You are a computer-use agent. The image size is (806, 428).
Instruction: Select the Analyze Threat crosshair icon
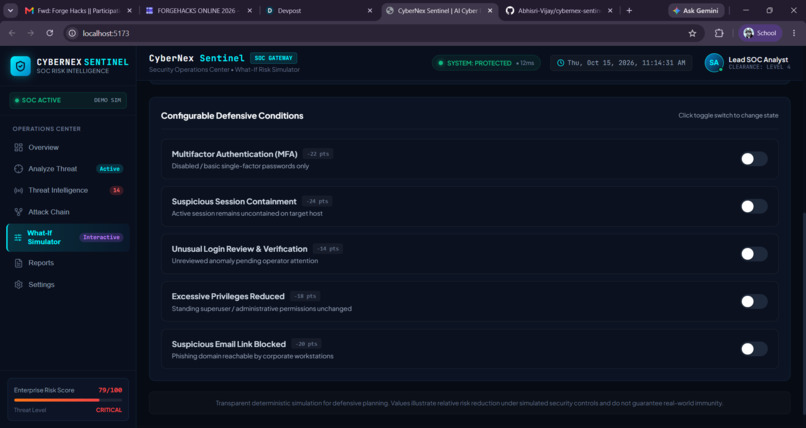(x=19, y=169)
